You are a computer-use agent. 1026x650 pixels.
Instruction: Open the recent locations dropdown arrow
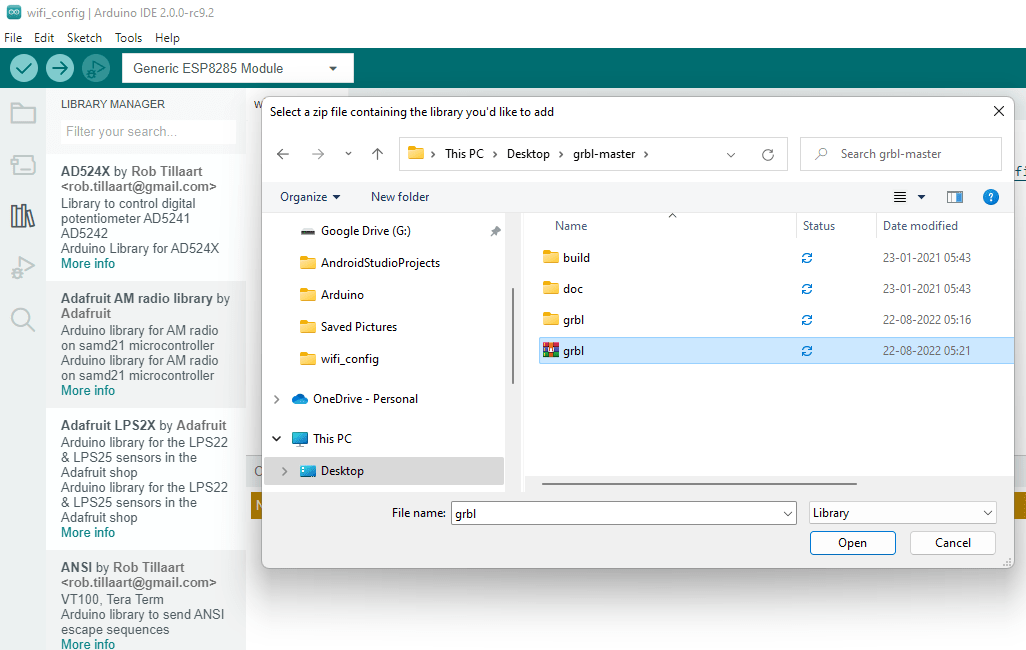click(x=348, y=154)
